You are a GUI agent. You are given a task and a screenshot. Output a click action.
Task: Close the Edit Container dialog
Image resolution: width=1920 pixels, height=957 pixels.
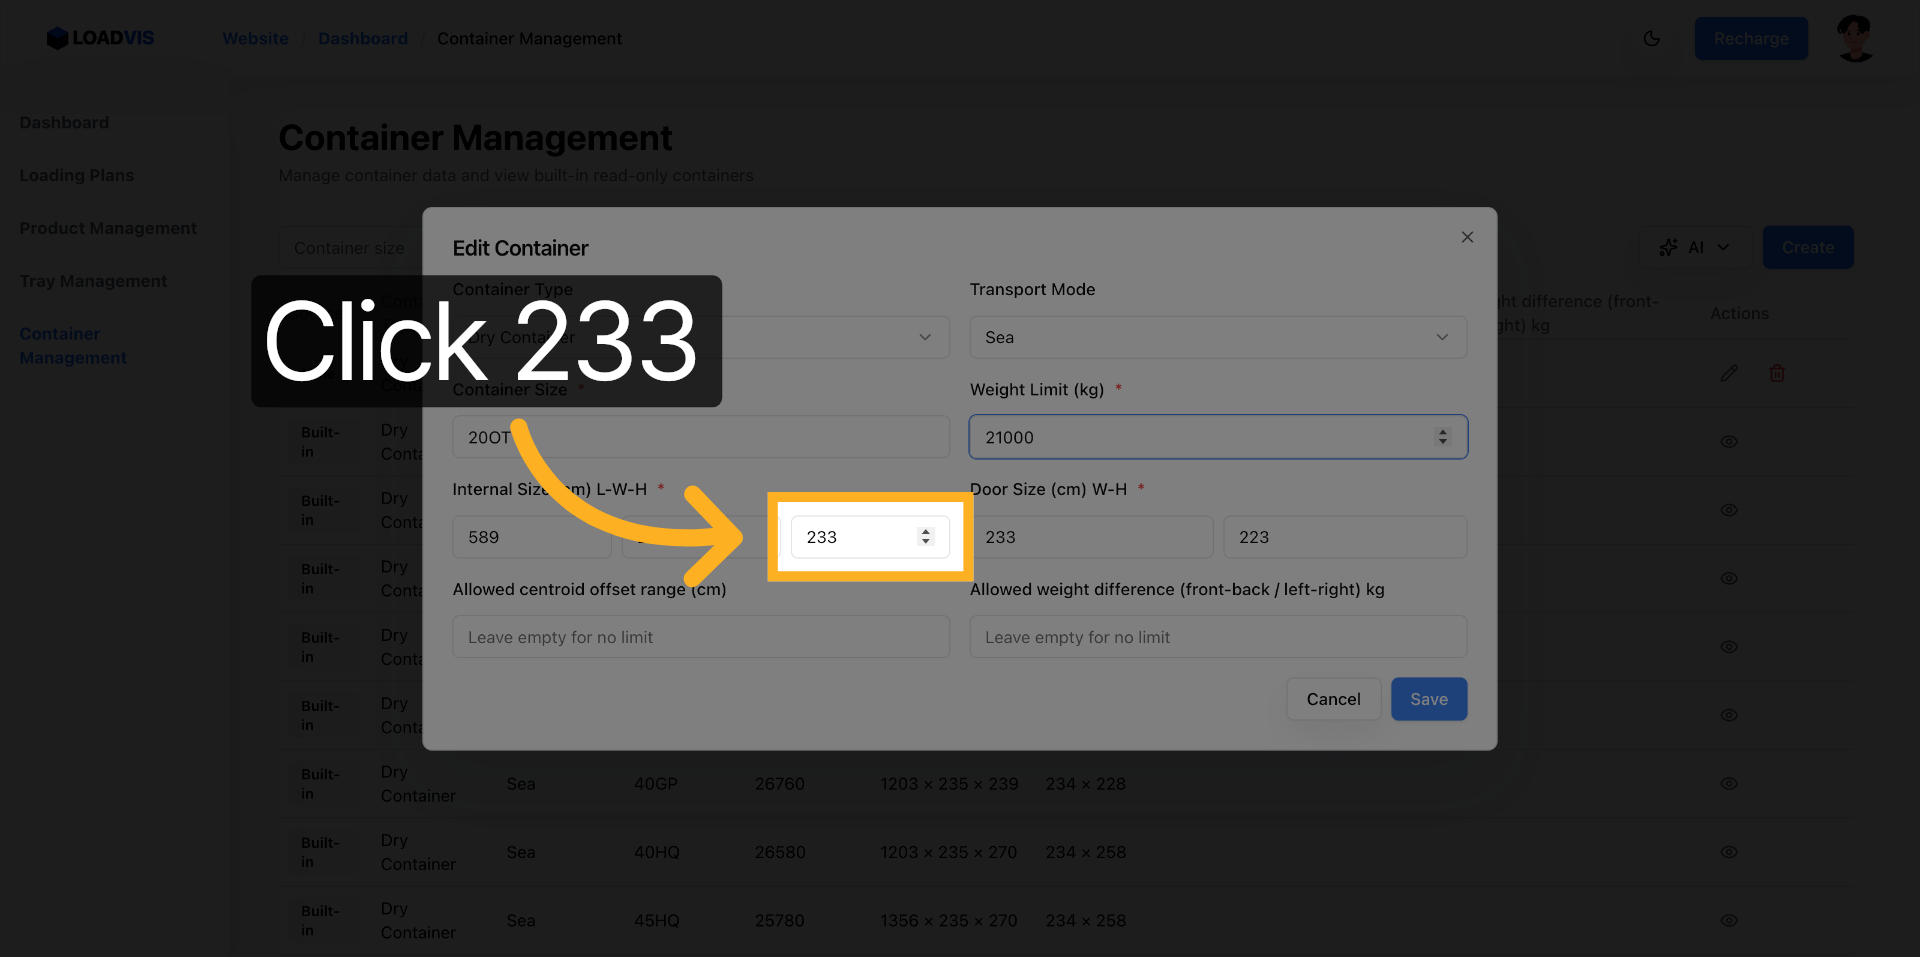coord(1467,237)
